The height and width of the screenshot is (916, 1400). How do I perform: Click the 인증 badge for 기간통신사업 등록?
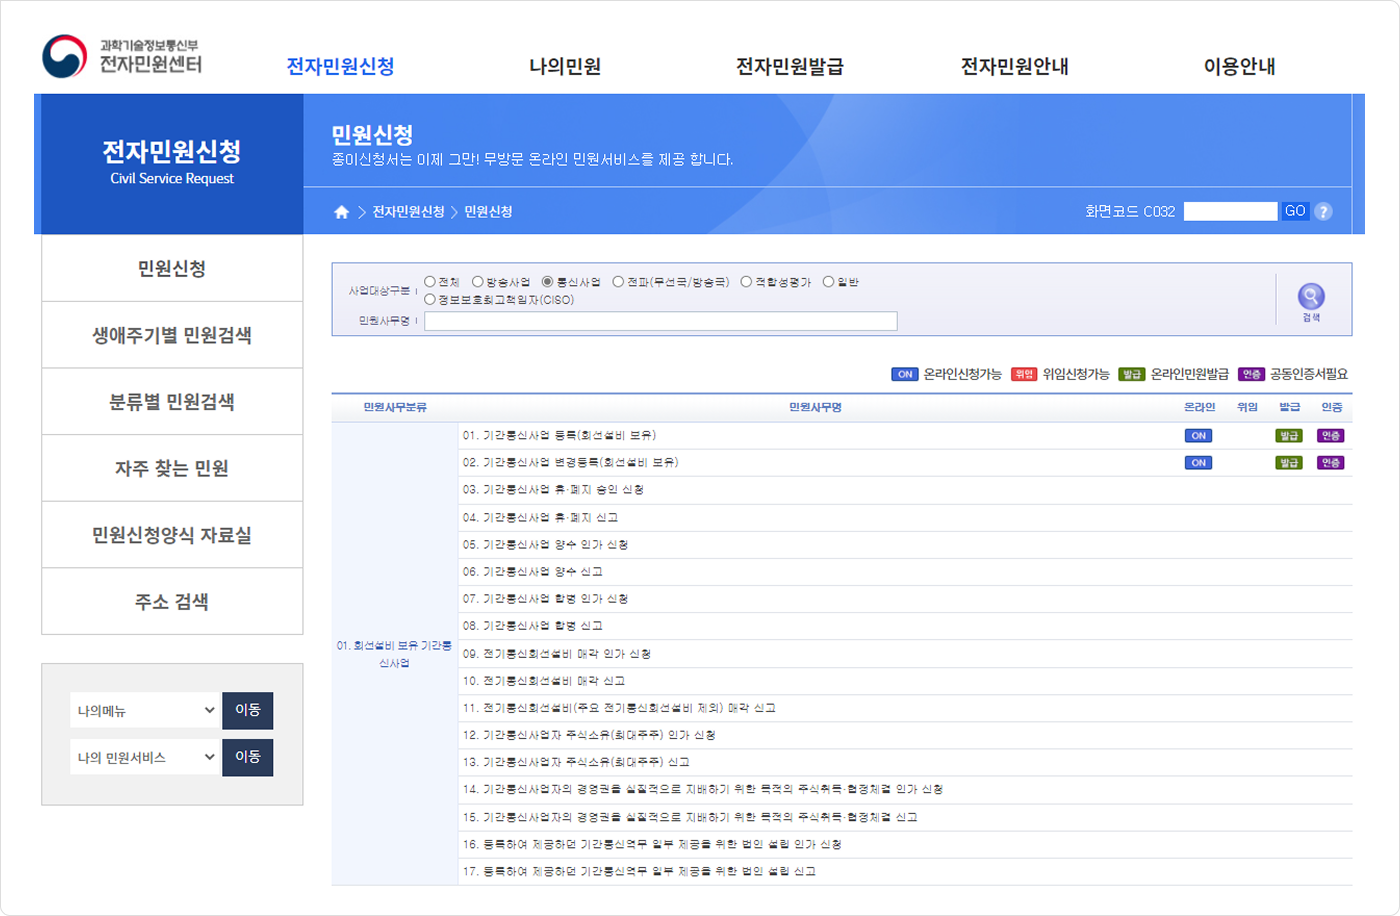tap(1331, 436)
